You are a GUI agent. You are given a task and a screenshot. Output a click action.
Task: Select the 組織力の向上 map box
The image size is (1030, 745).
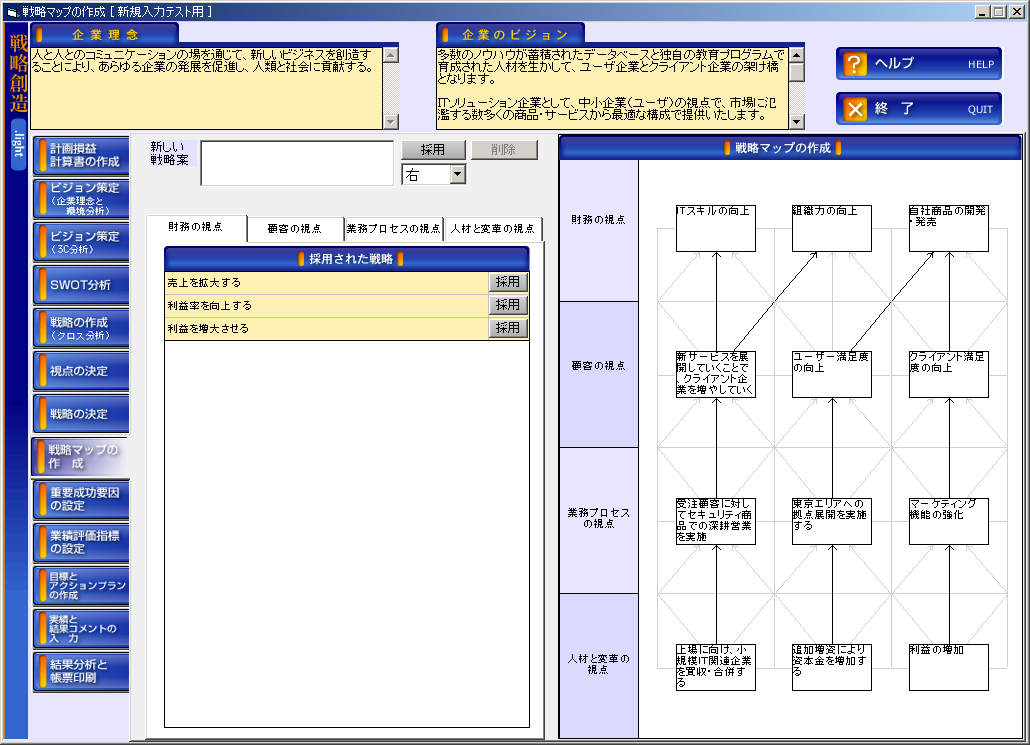832,229
